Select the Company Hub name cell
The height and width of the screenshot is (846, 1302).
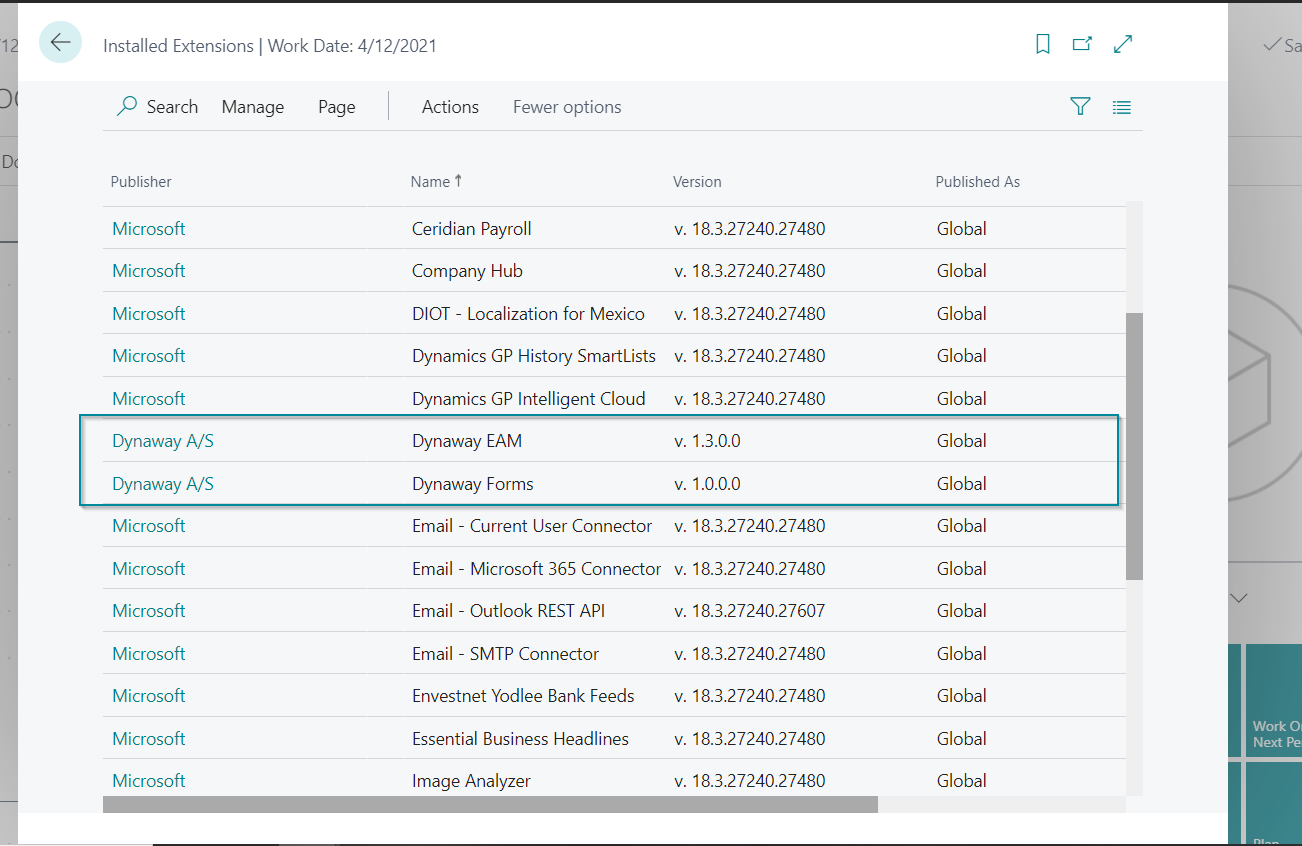click(x=467, y=271)
